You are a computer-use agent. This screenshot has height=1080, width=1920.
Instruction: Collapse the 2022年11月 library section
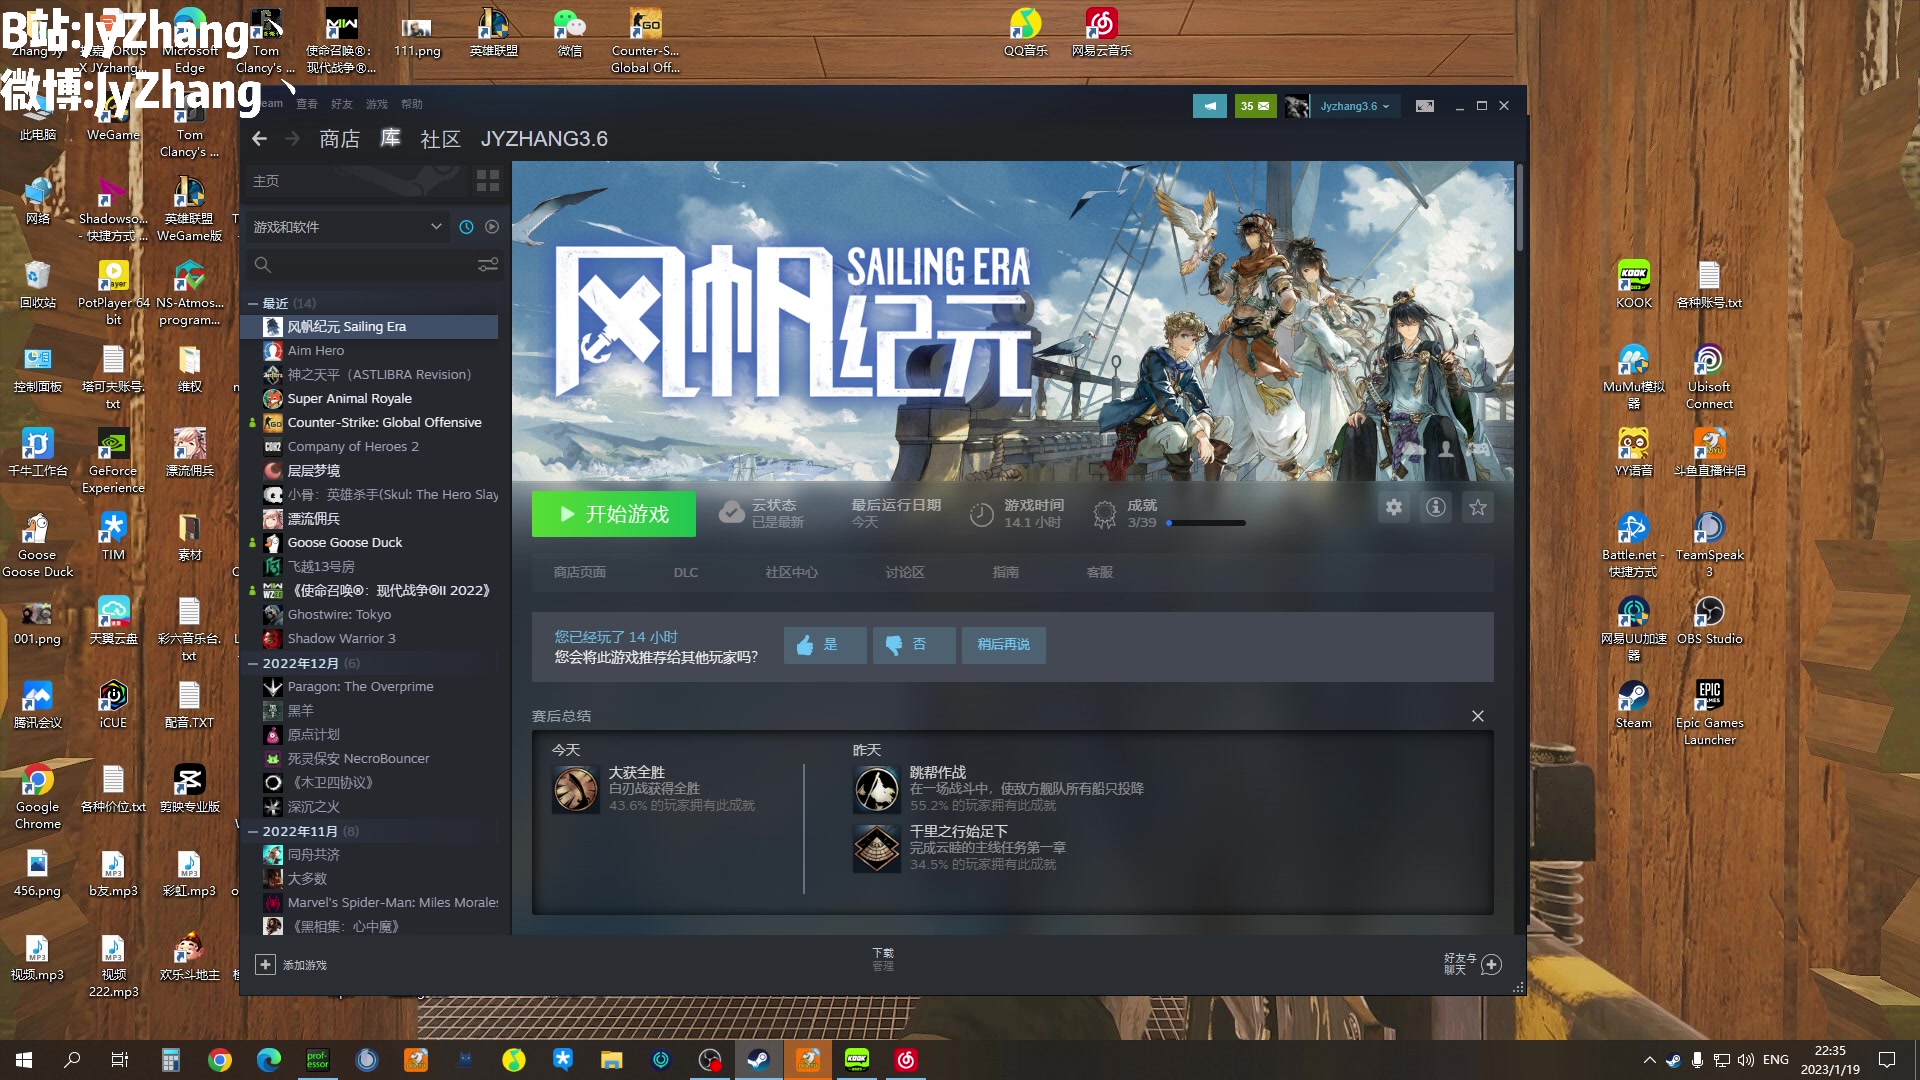253,831
